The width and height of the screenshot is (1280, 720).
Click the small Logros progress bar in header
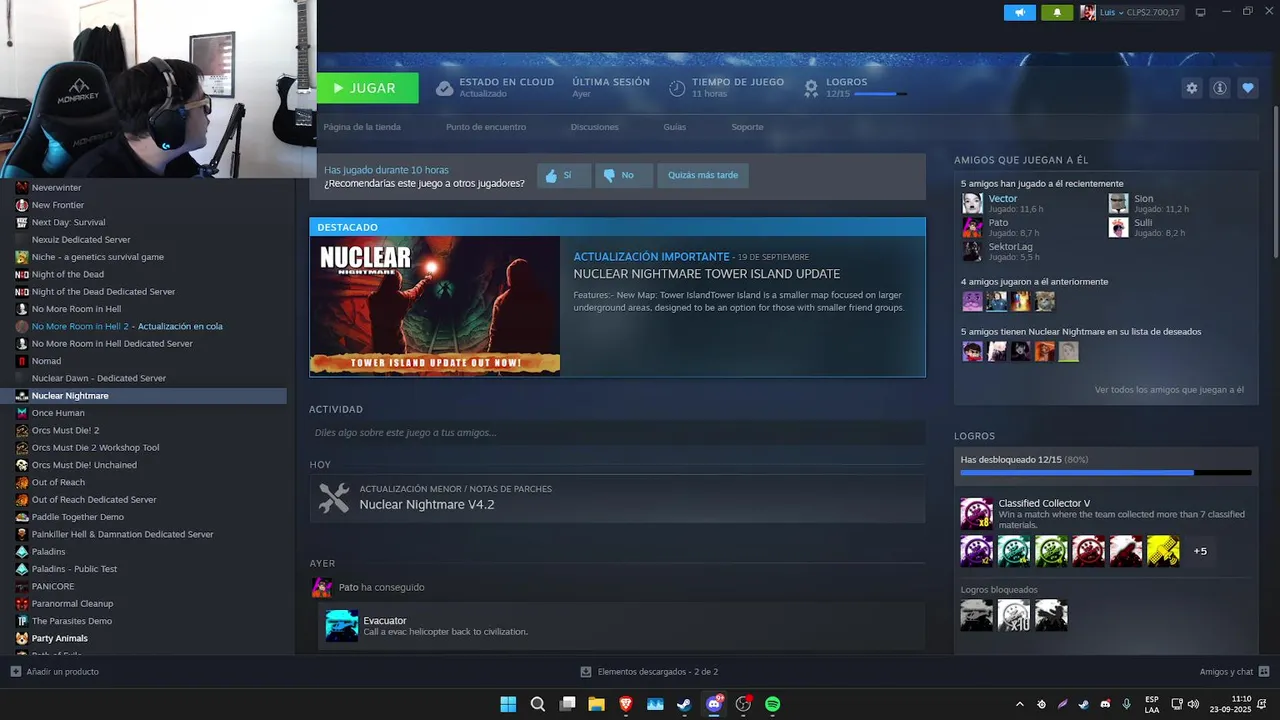[881, 94]
